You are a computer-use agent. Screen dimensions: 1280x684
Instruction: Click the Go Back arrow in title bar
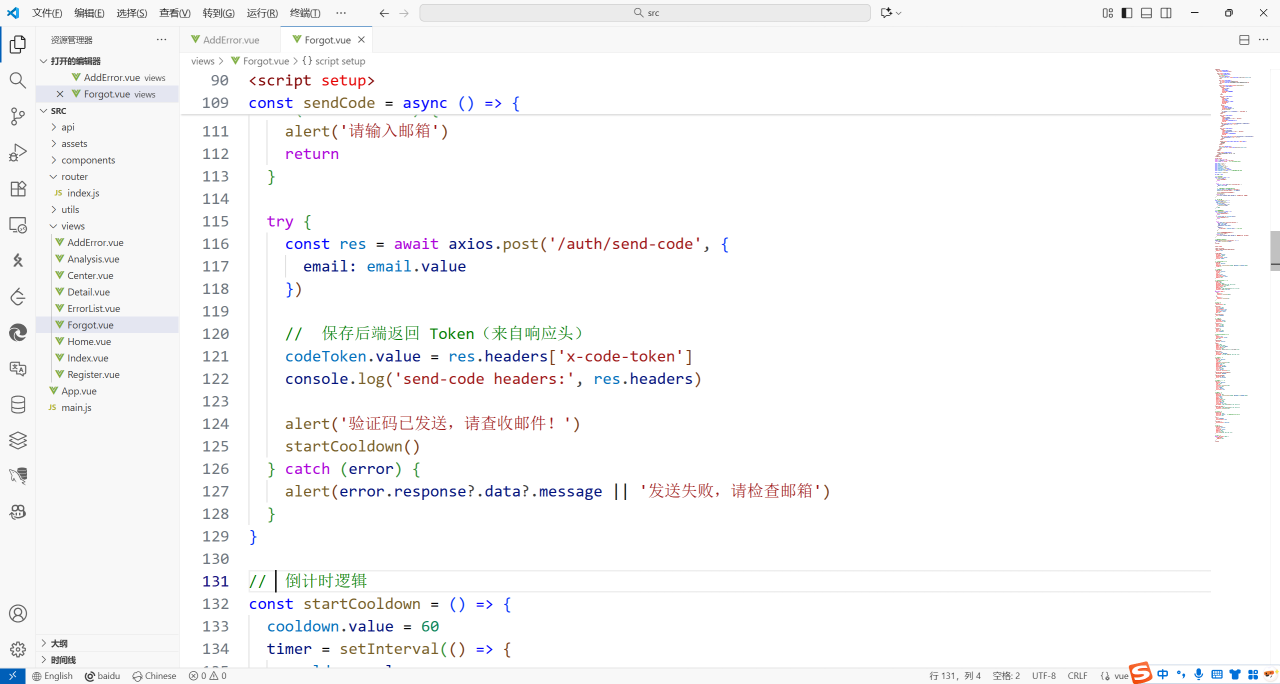(x=384, y=13)
